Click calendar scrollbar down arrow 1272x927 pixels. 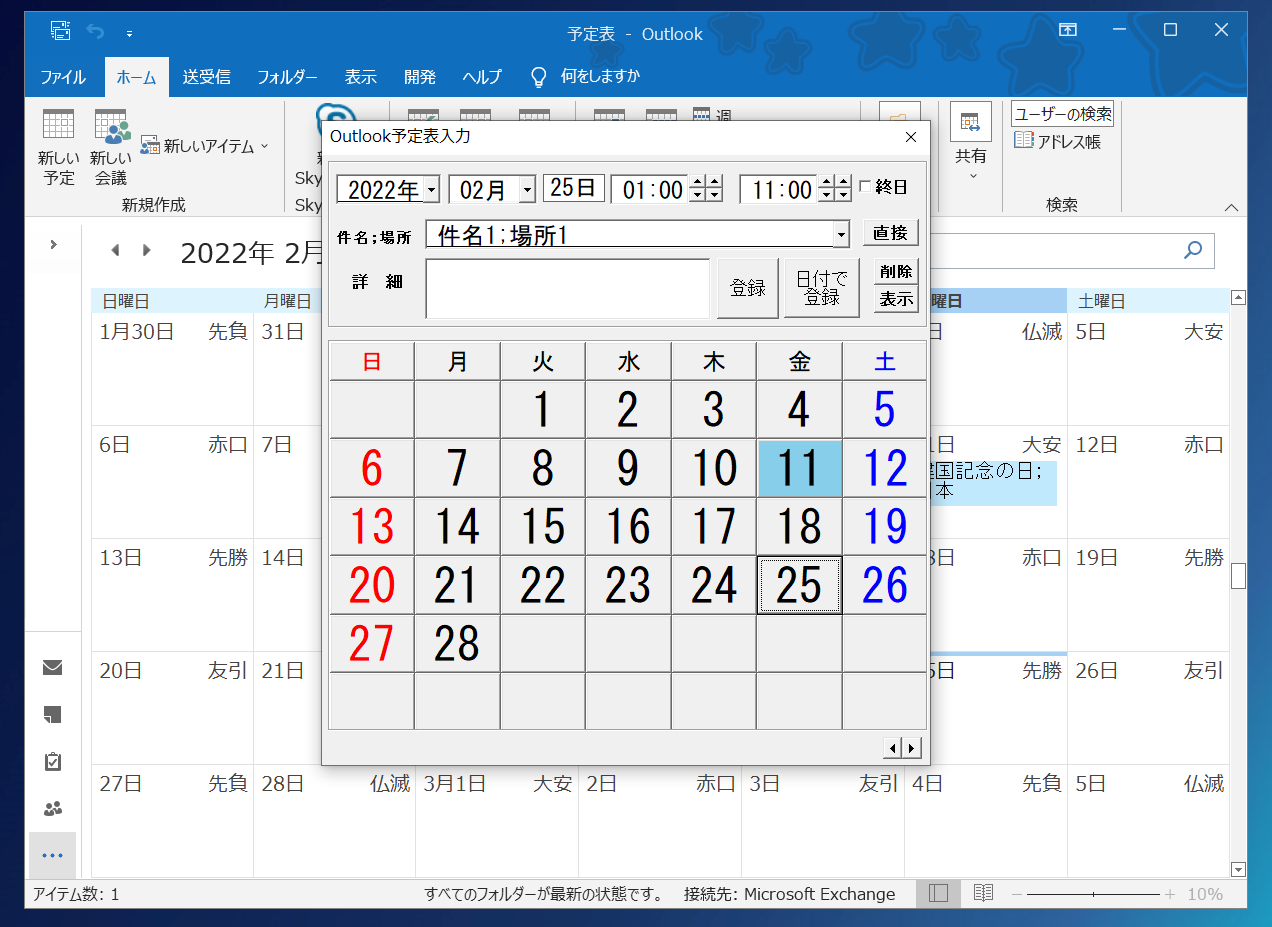tap(1238, 870)
